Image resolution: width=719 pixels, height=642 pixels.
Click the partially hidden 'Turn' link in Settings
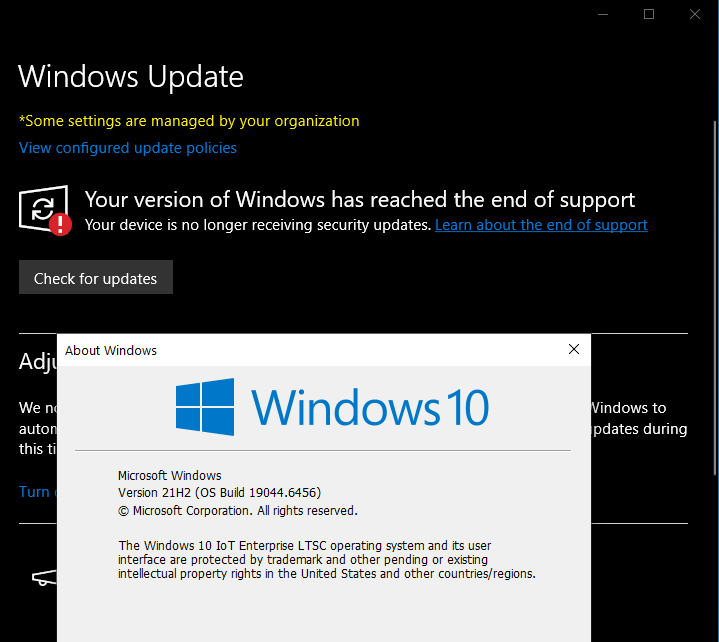tap(37, 492)
